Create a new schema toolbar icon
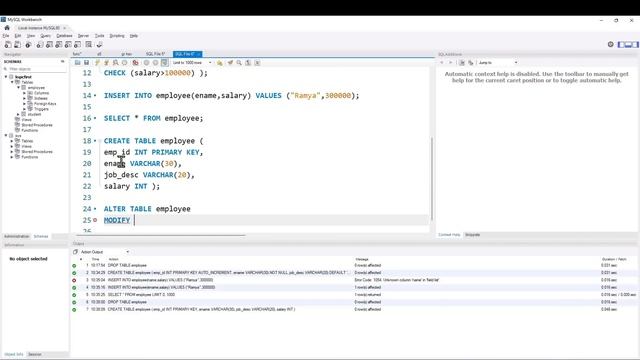 (40, 44)
